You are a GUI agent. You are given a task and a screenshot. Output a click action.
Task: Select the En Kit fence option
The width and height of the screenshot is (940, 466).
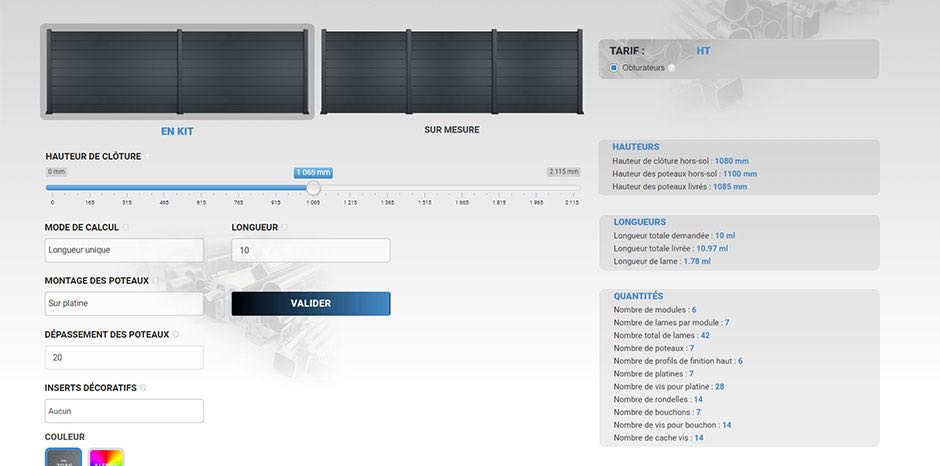[x=177, y=72]
